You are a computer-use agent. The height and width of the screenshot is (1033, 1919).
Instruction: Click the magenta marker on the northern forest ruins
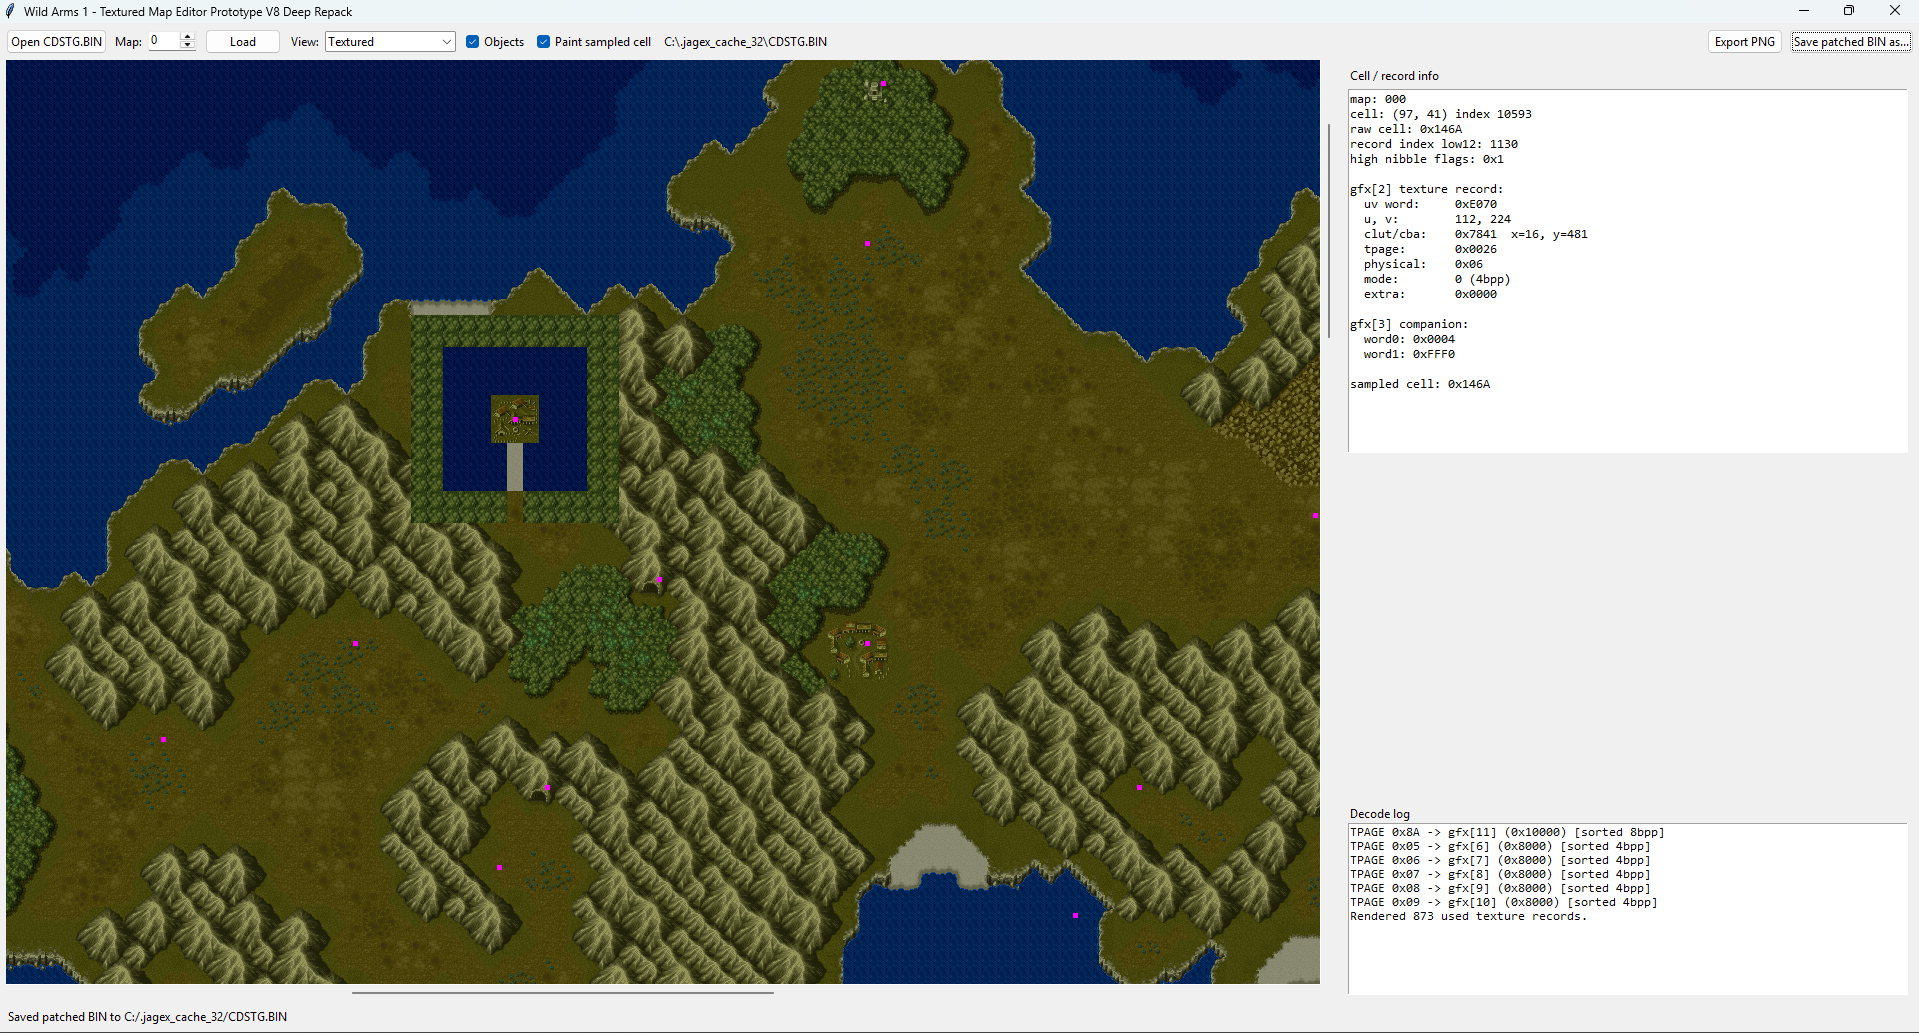pos(883,84)
